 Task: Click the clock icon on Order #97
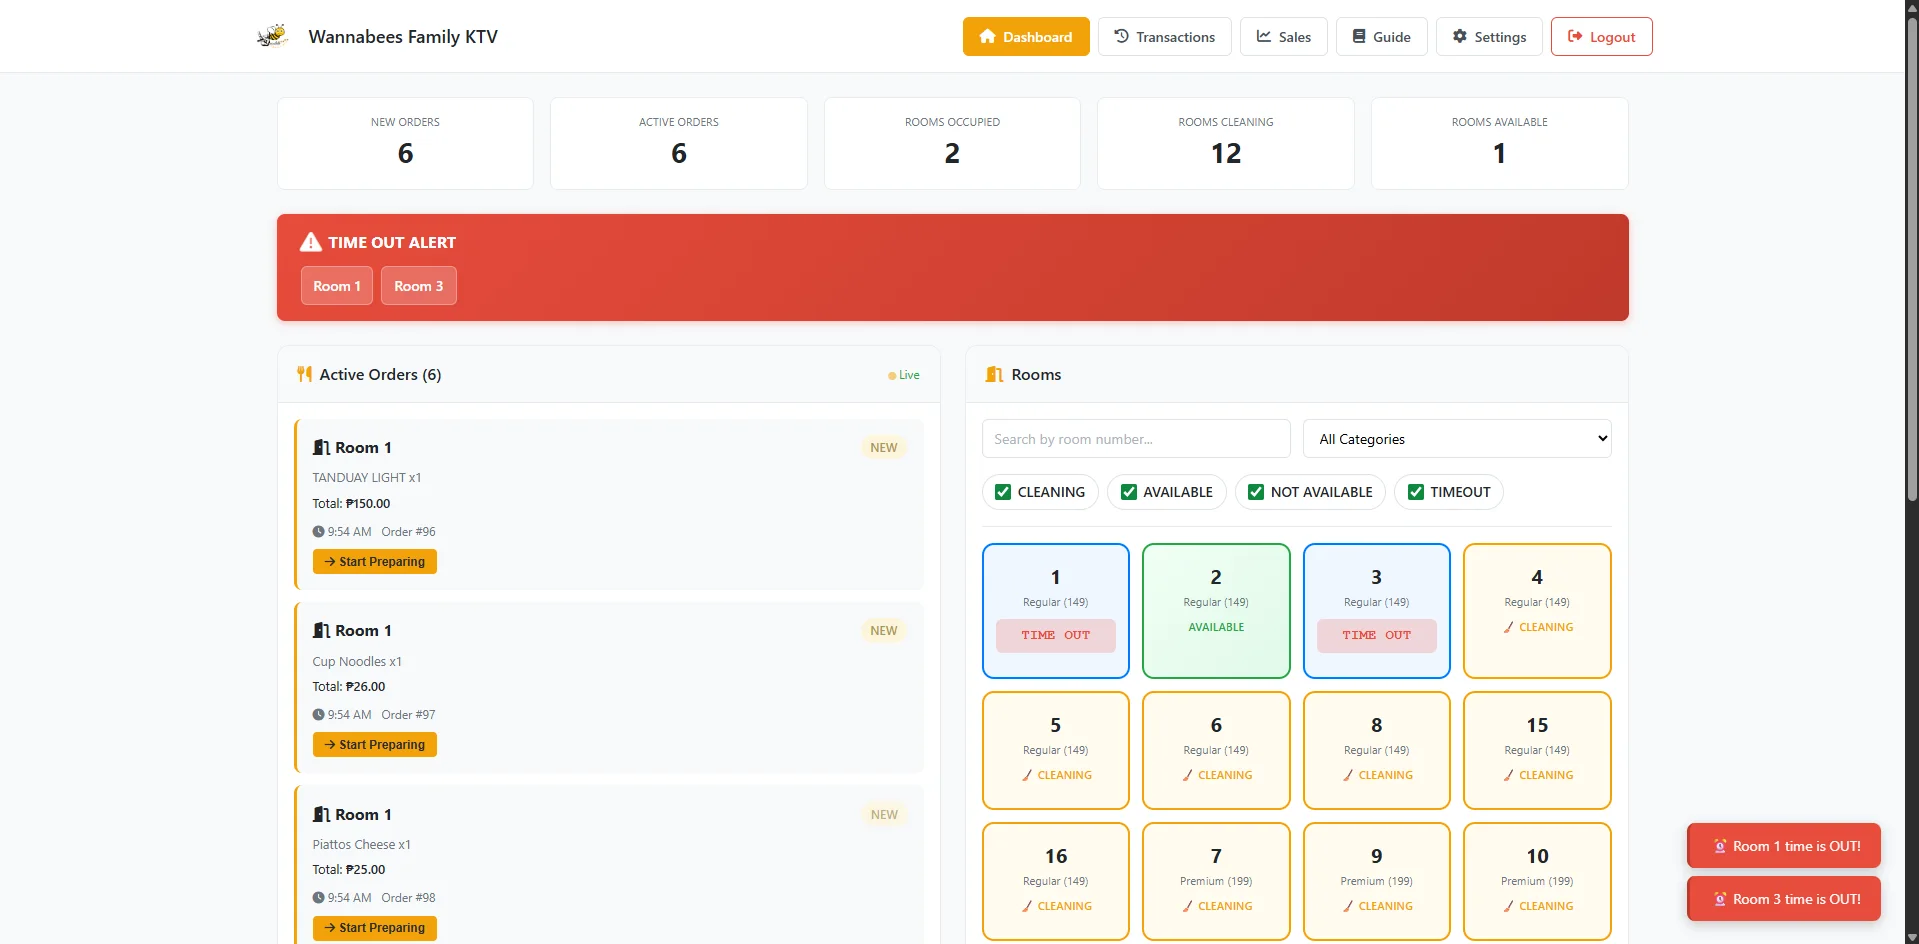pos(318,715)
